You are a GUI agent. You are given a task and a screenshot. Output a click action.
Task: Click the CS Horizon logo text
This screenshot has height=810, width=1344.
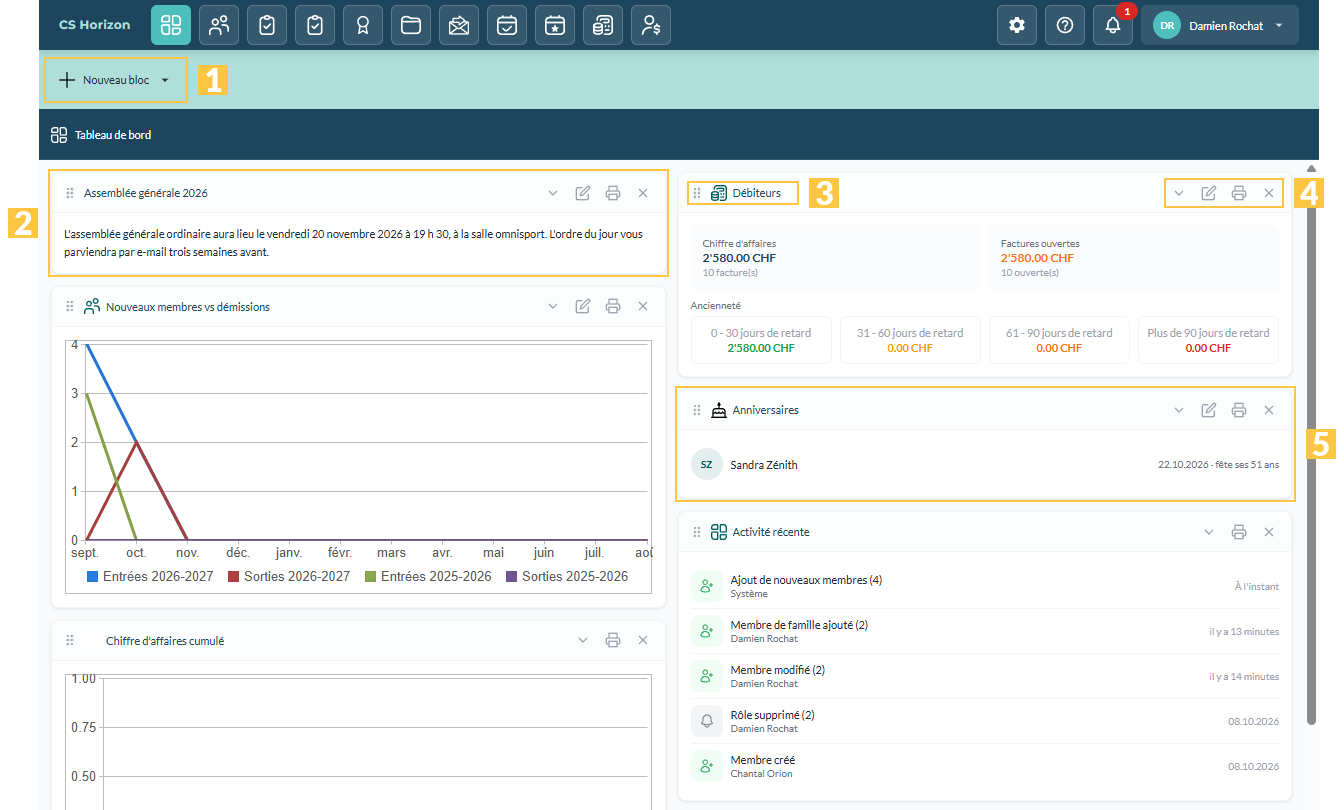95,25
